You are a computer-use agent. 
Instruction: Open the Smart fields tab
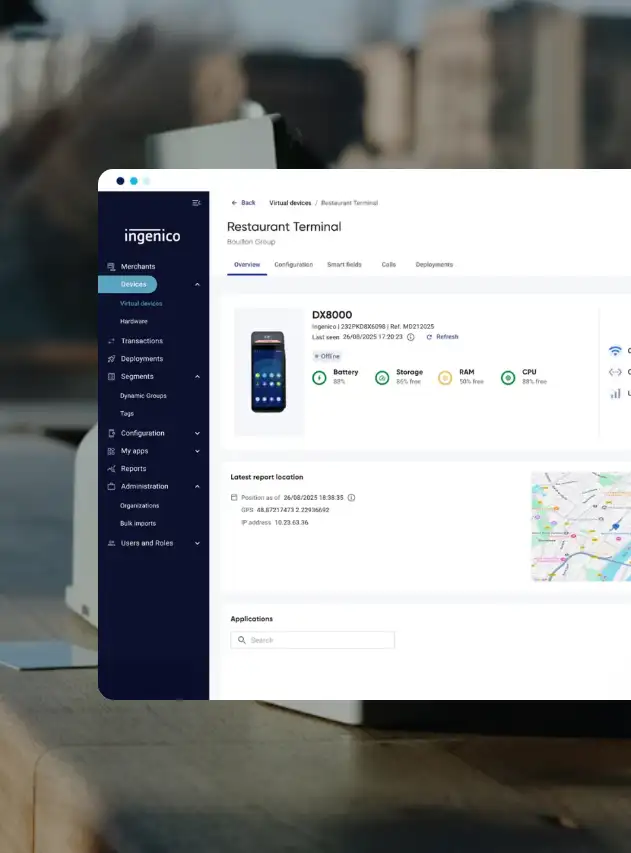(344, 265)
